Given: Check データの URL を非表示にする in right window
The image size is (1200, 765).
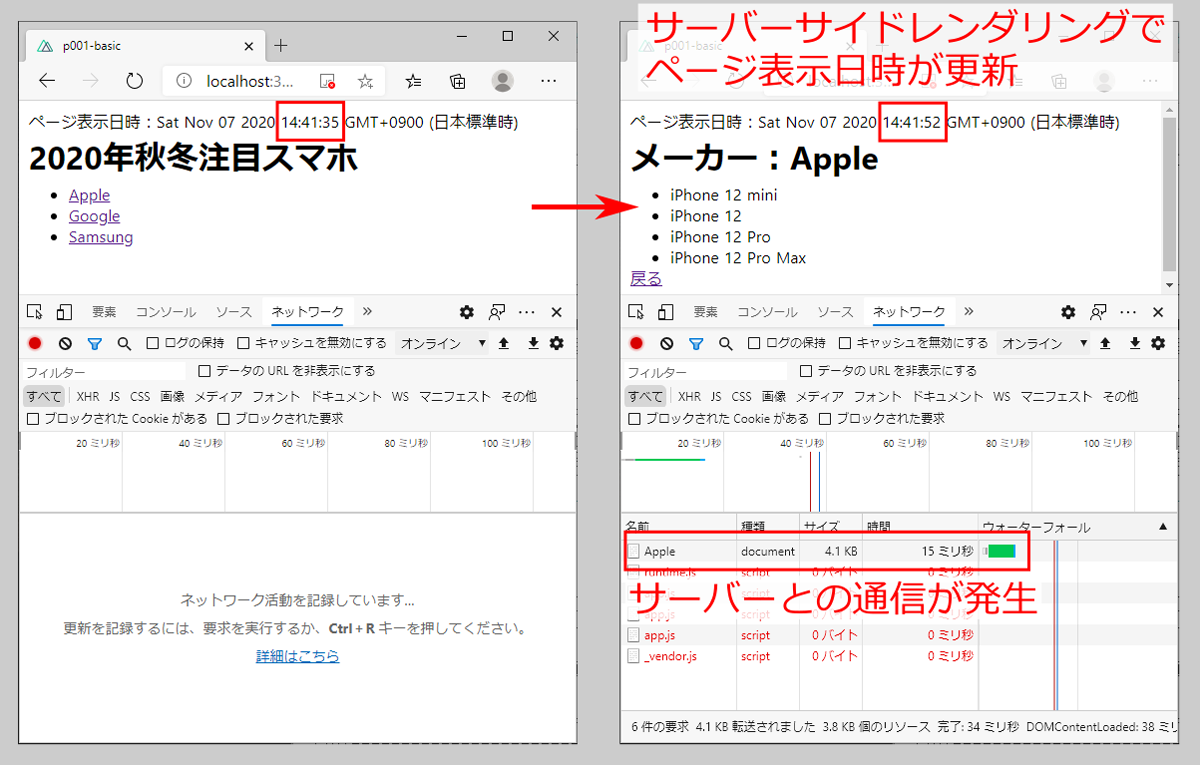Looking at the screenshot, I should [806, 371].
